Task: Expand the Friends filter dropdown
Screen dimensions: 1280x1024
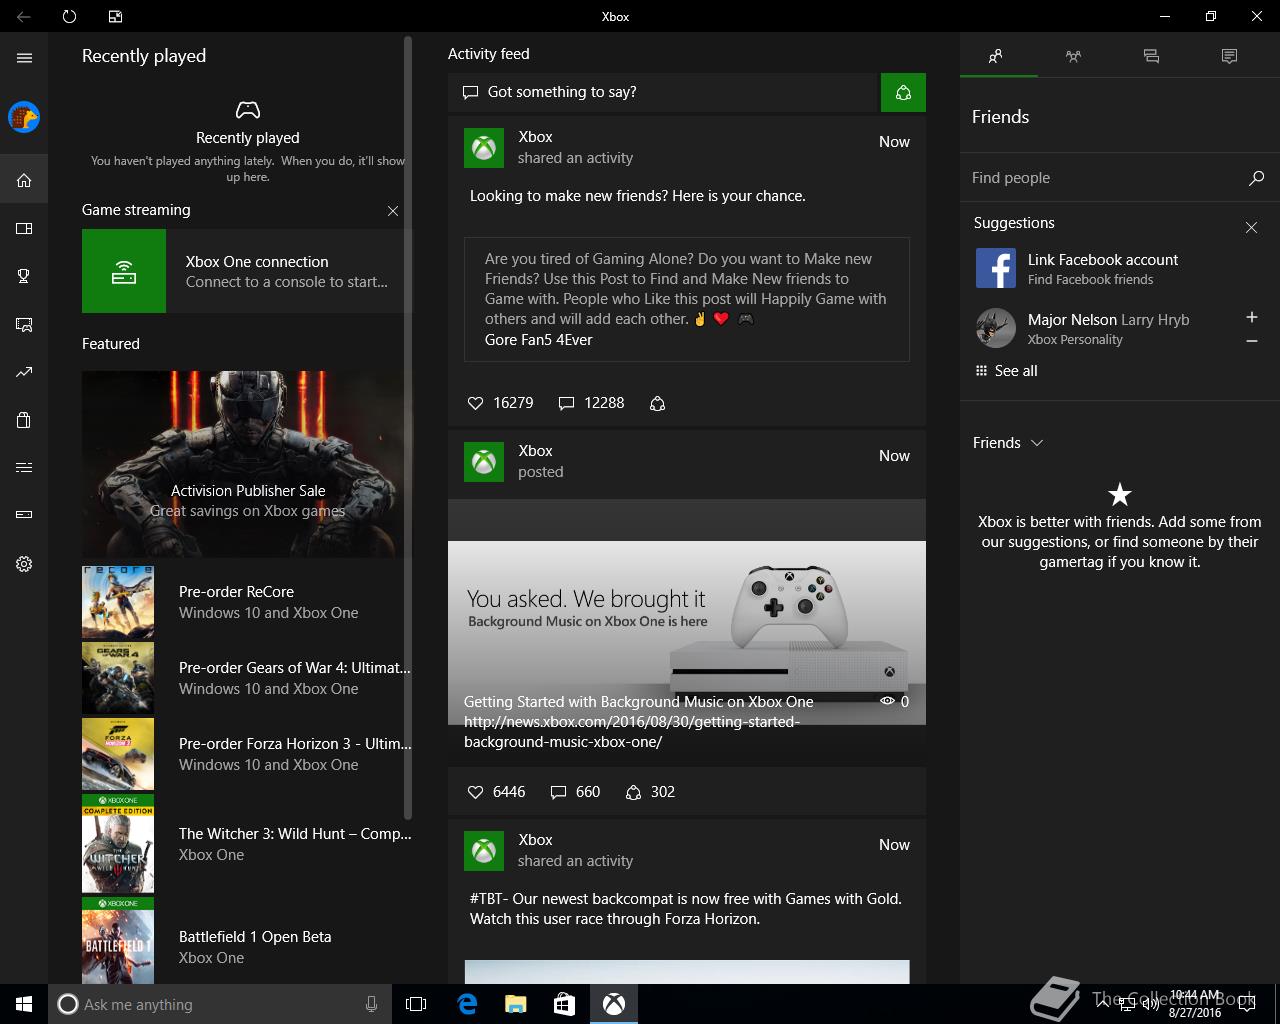Action: (1008, 443)
